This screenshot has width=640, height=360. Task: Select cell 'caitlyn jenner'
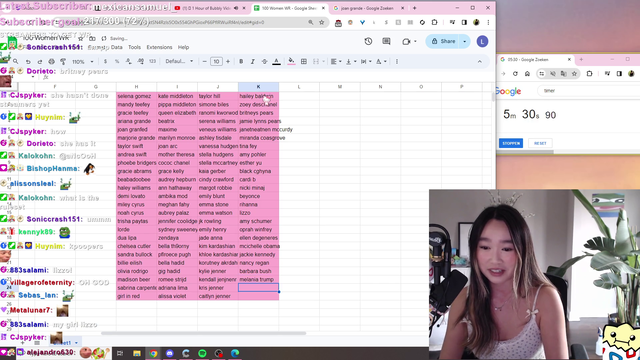tap(218, 296)
